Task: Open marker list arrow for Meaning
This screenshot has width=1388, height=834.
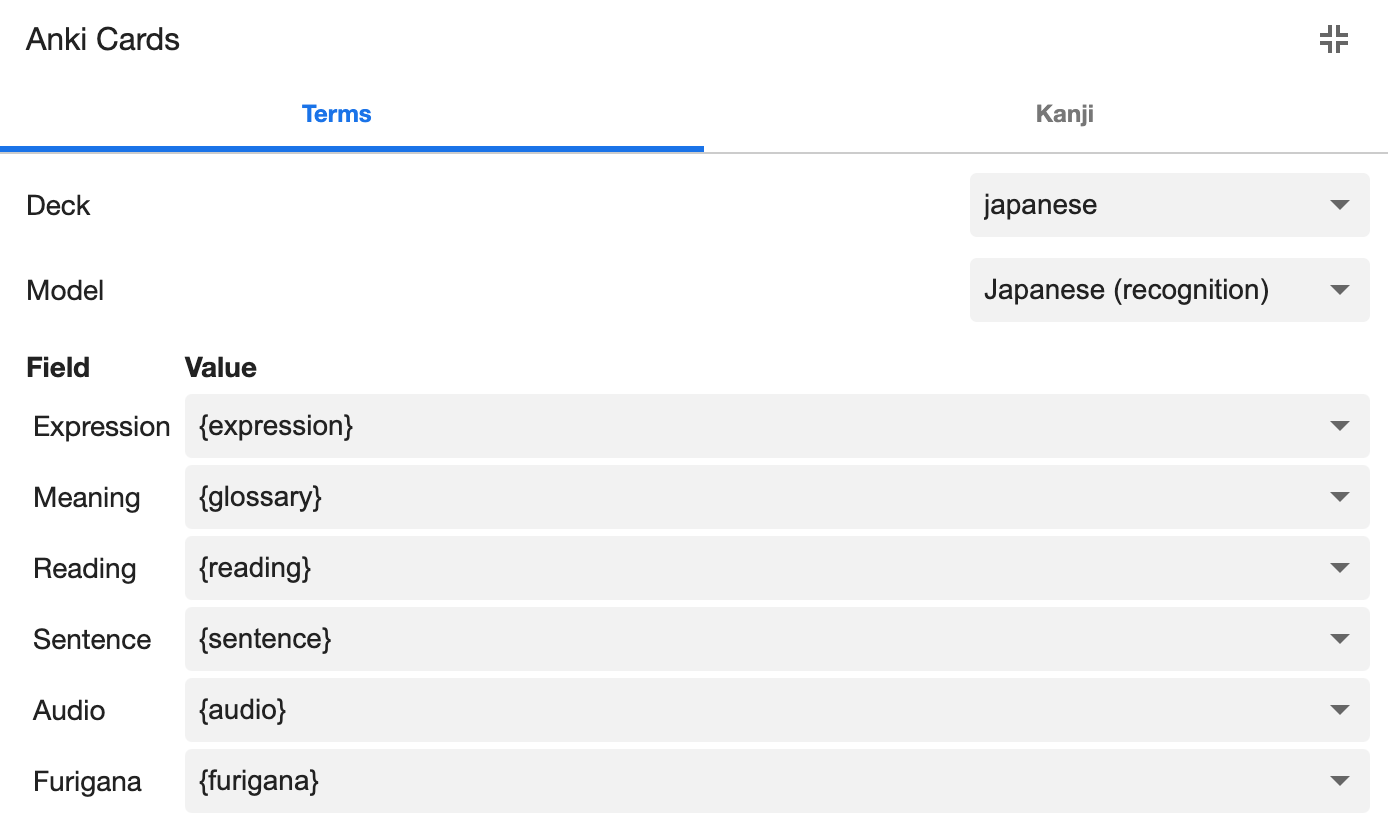Action: [1340, 497]
